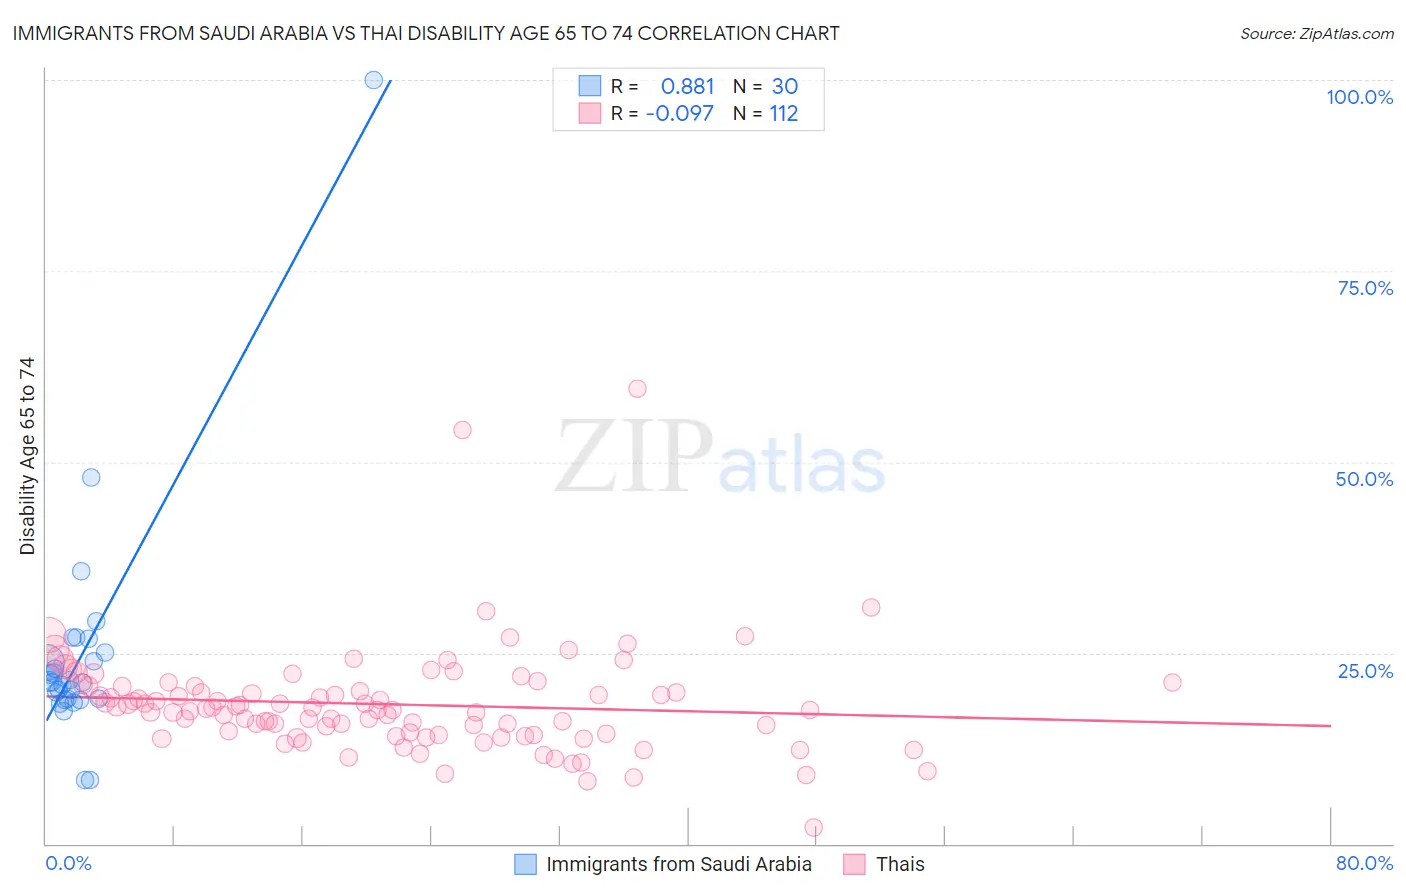This screenshot has width=1406, height=892.
Task: Click the blue R = 0.881 swatch
Action: point(590,86)
